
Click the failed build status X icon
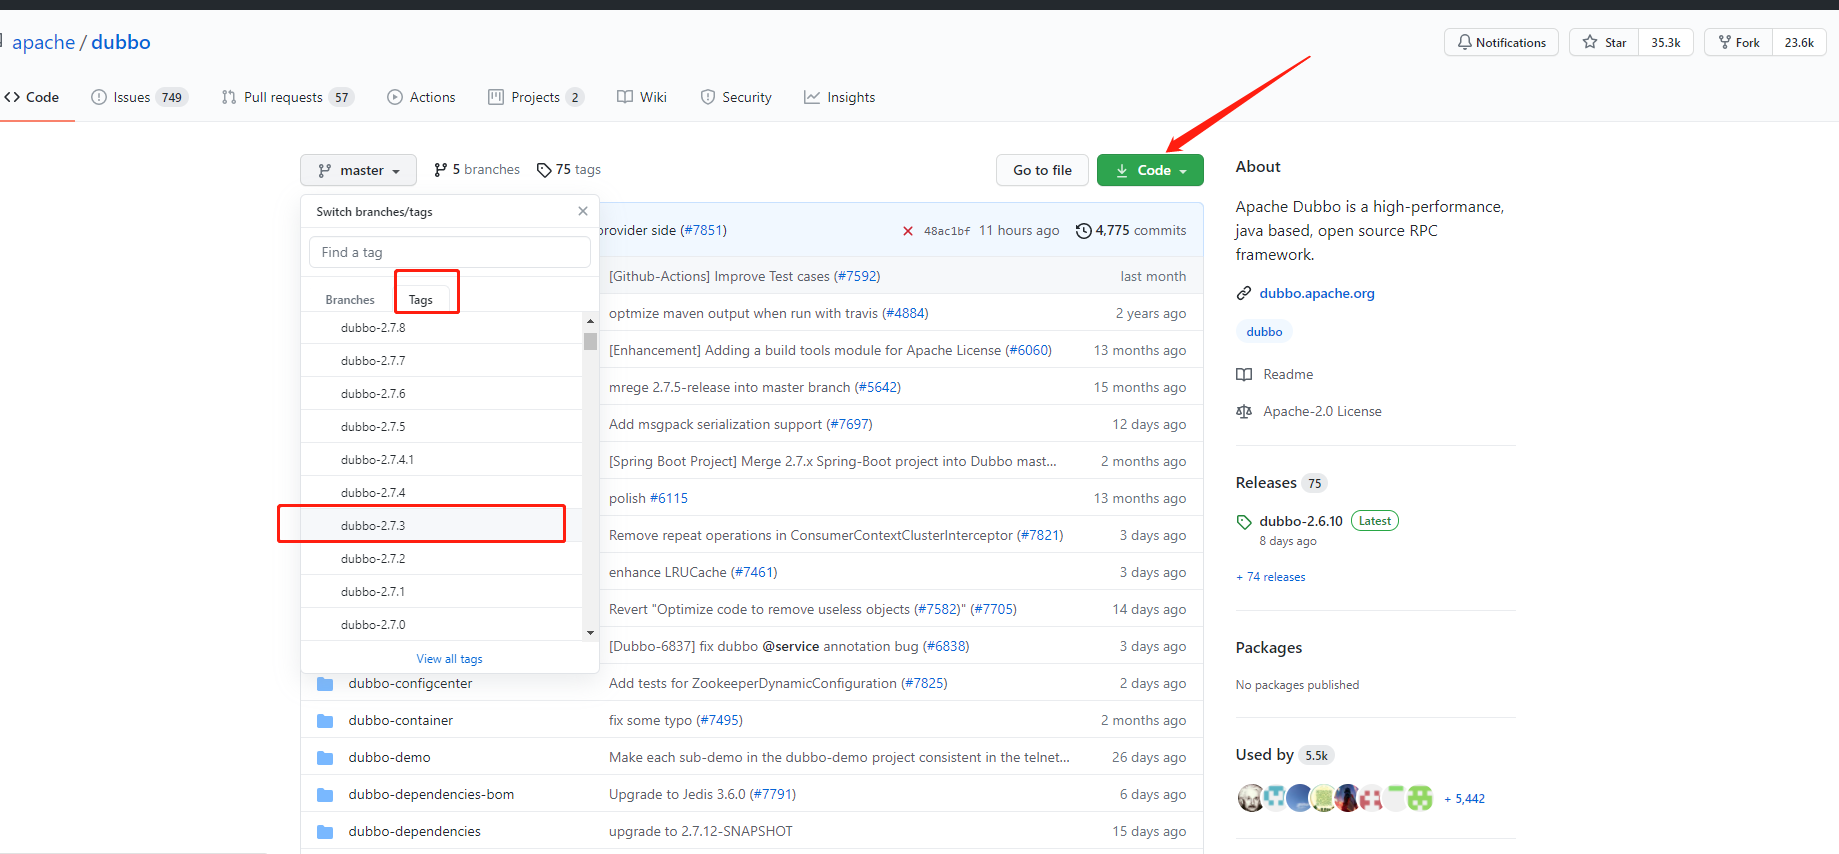[x=908, y=231]
